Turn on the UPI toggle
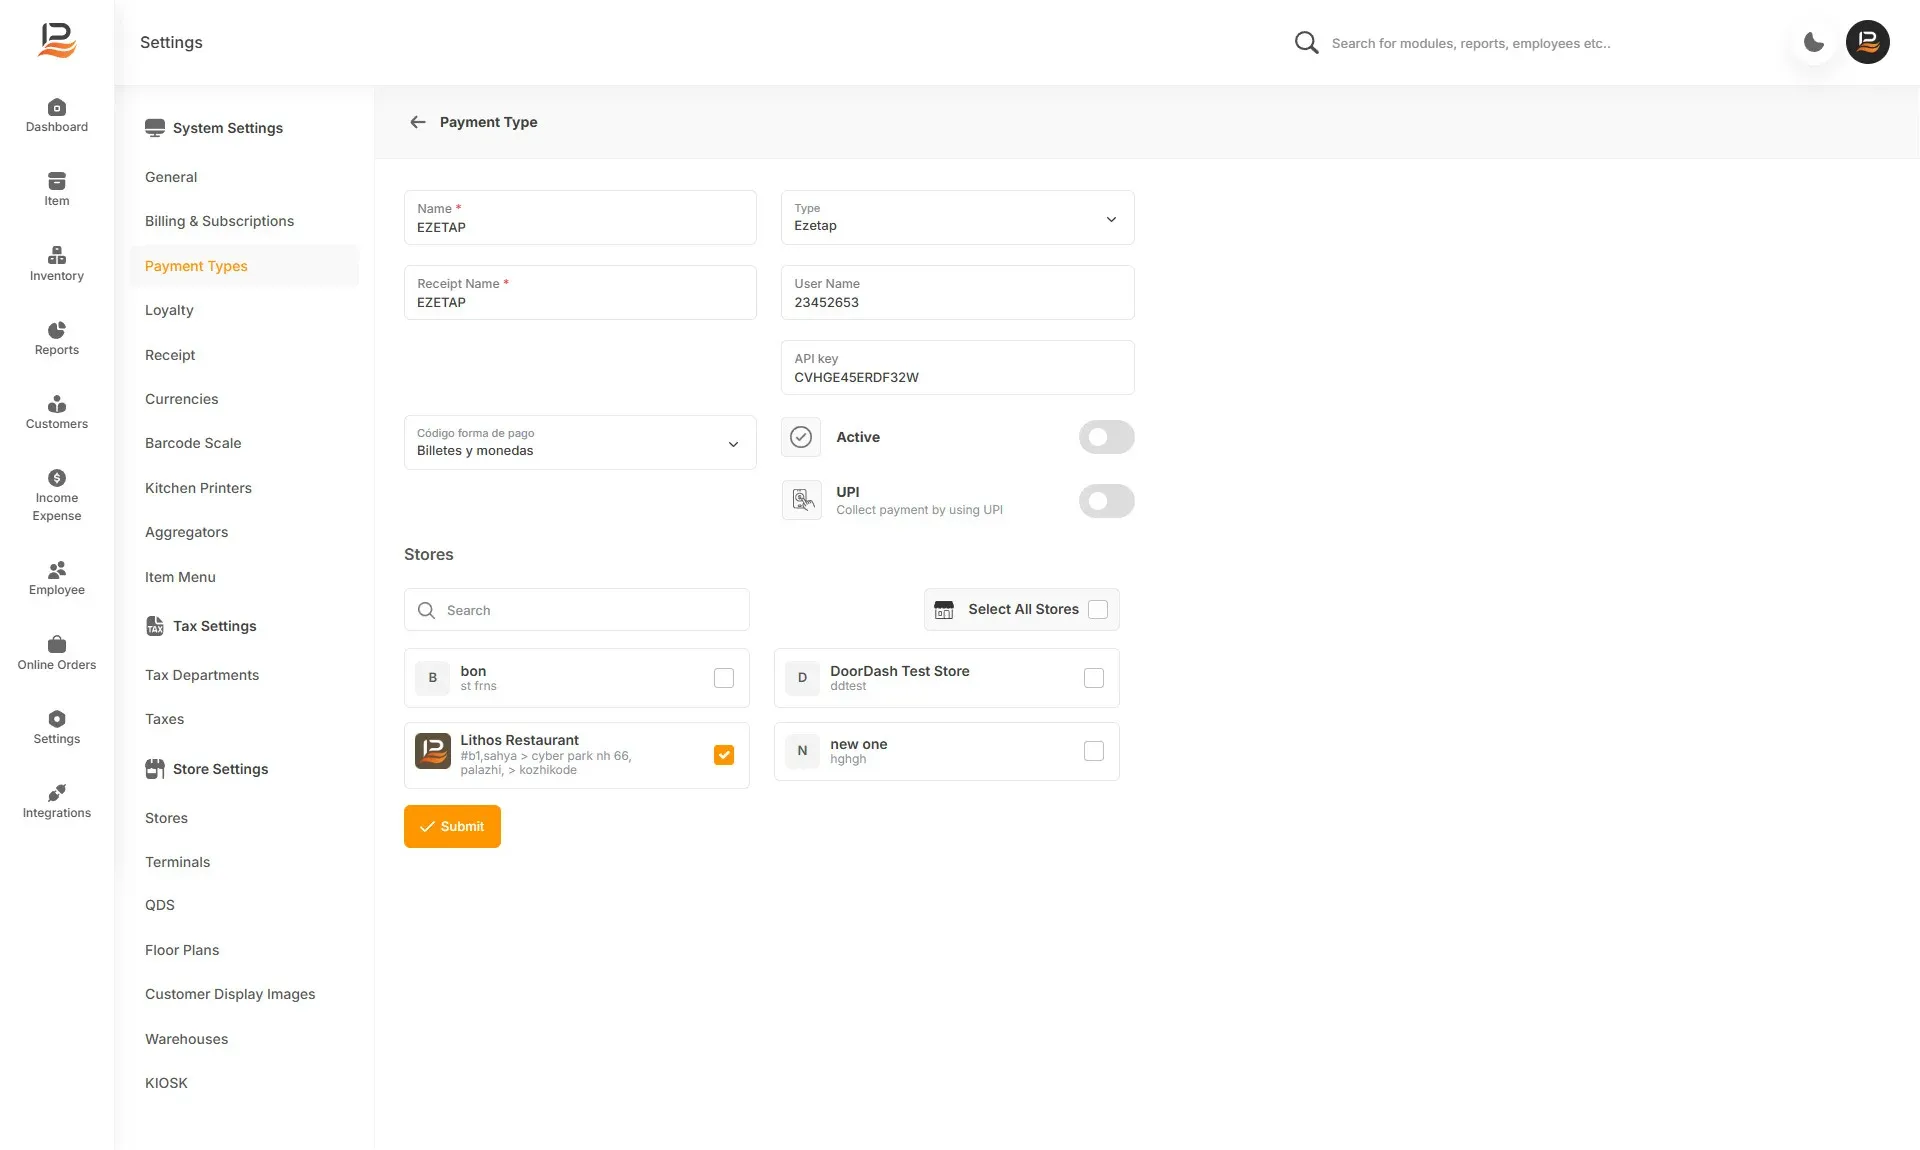Image resolution: width=1920 pixels, height=1150 pixels. pos(1106,500)
